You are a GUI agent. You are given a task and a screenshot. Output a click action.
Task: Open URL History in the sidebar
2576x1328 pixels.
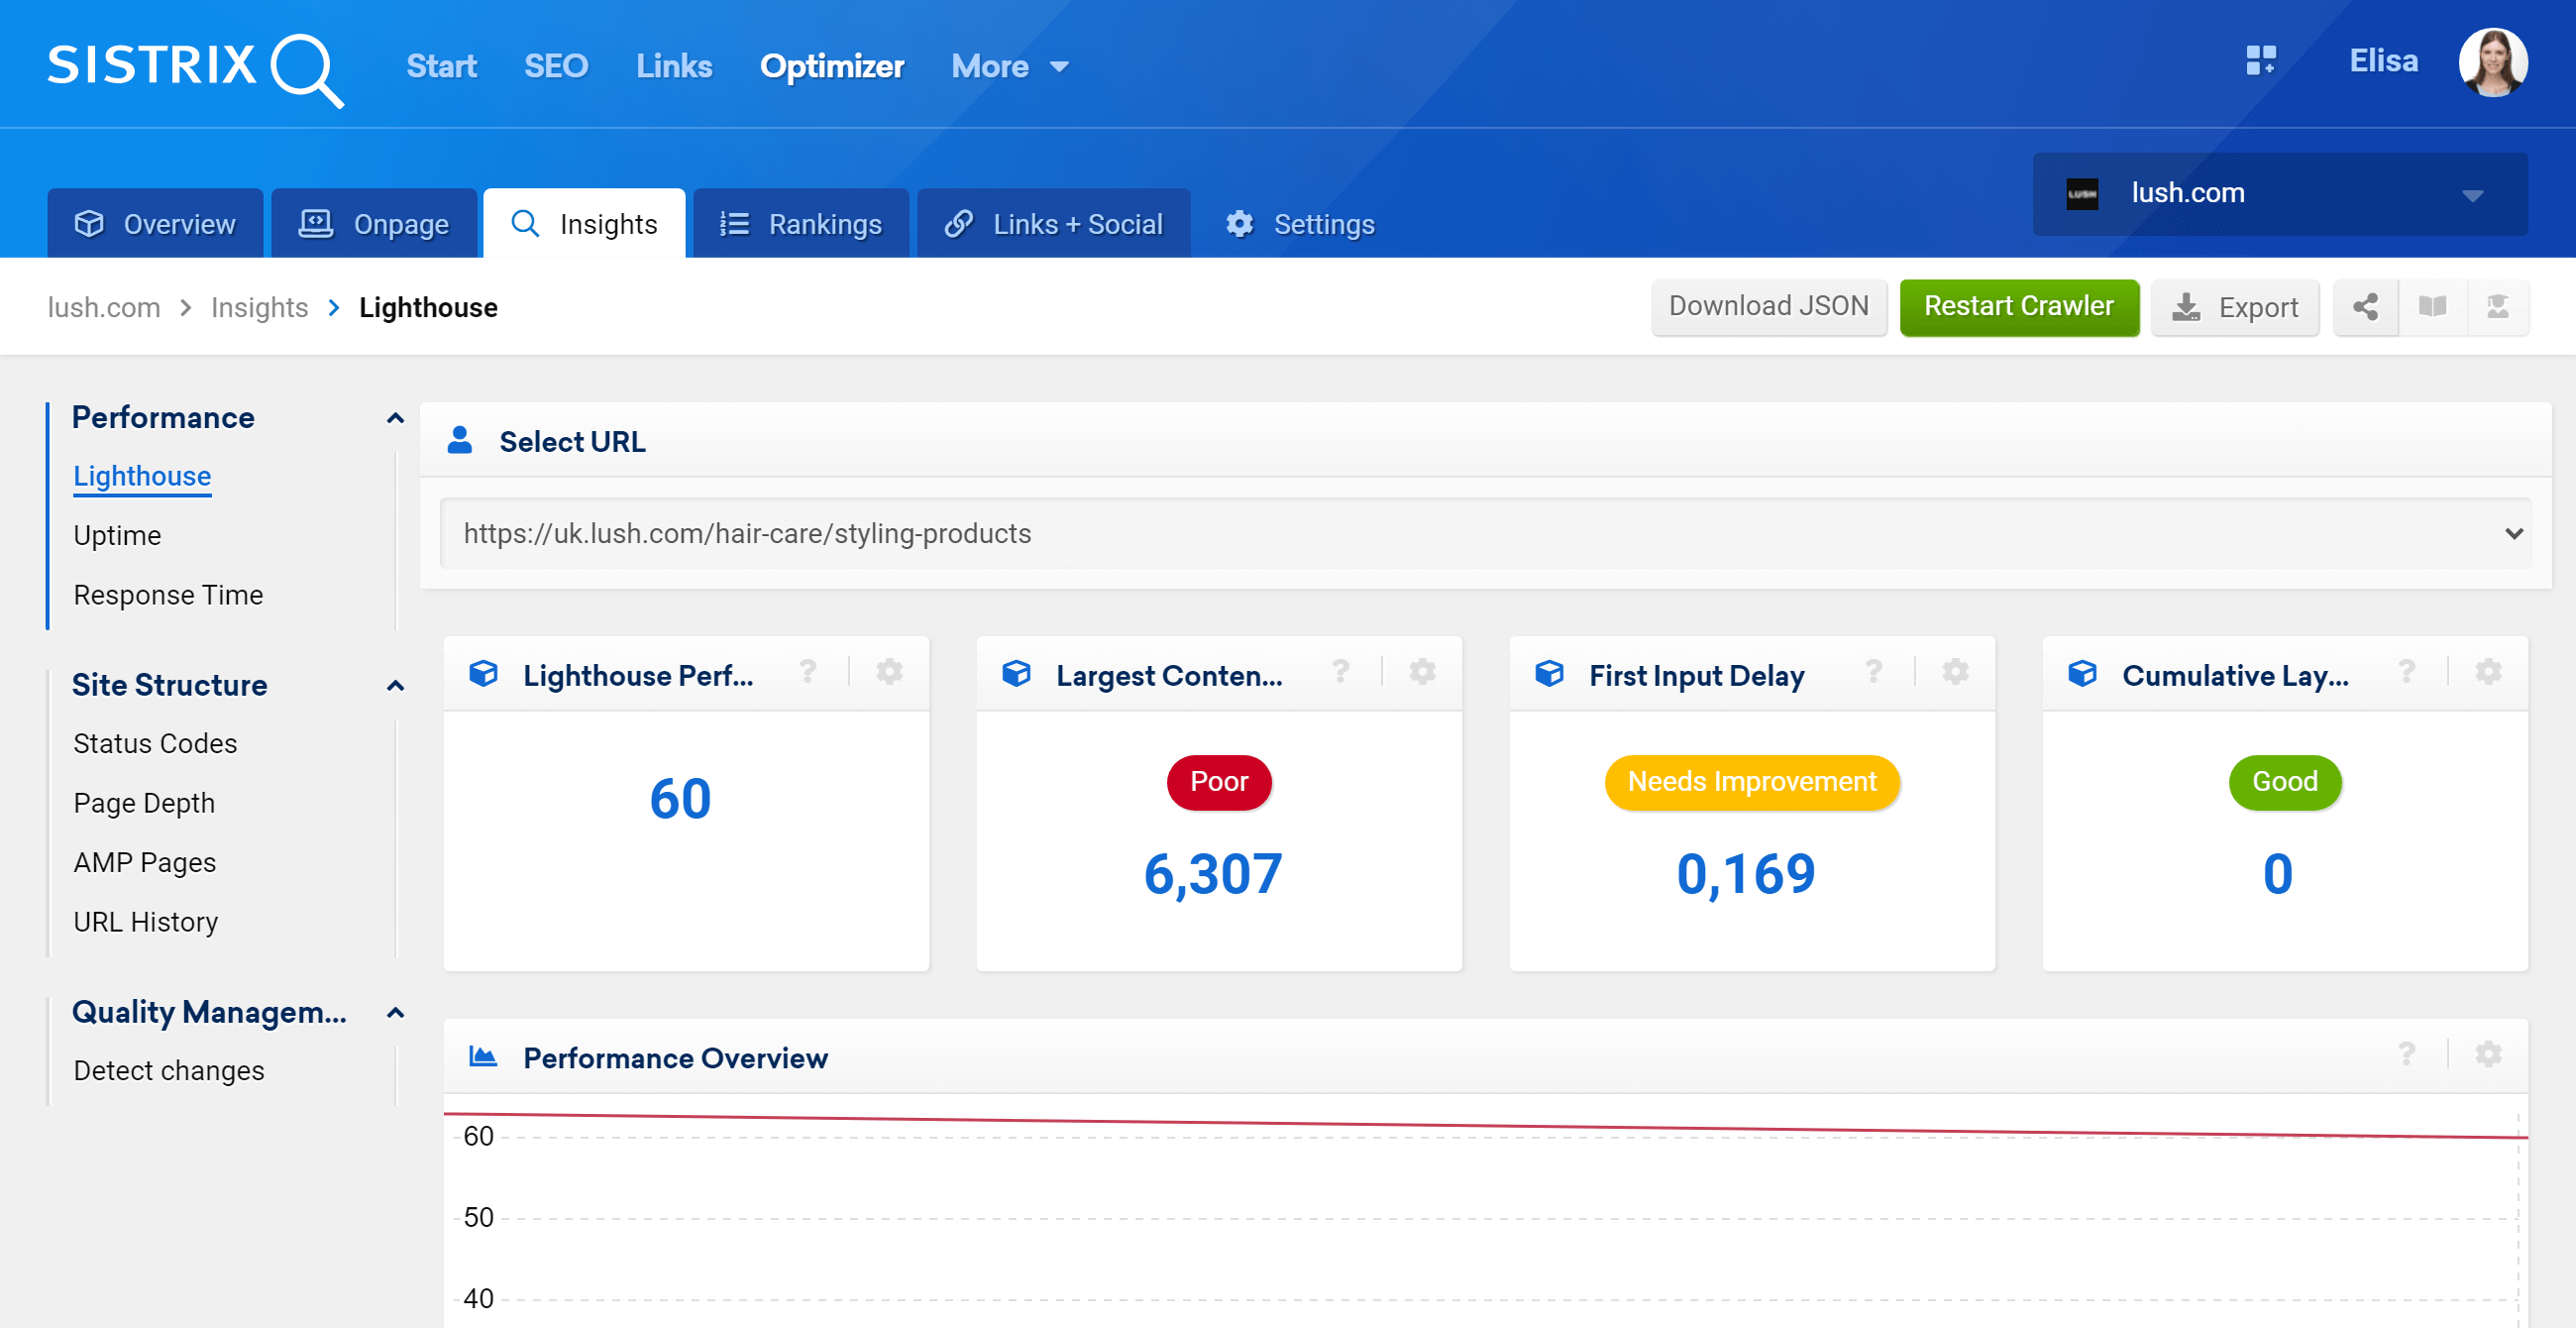click(x=145, y=923)
